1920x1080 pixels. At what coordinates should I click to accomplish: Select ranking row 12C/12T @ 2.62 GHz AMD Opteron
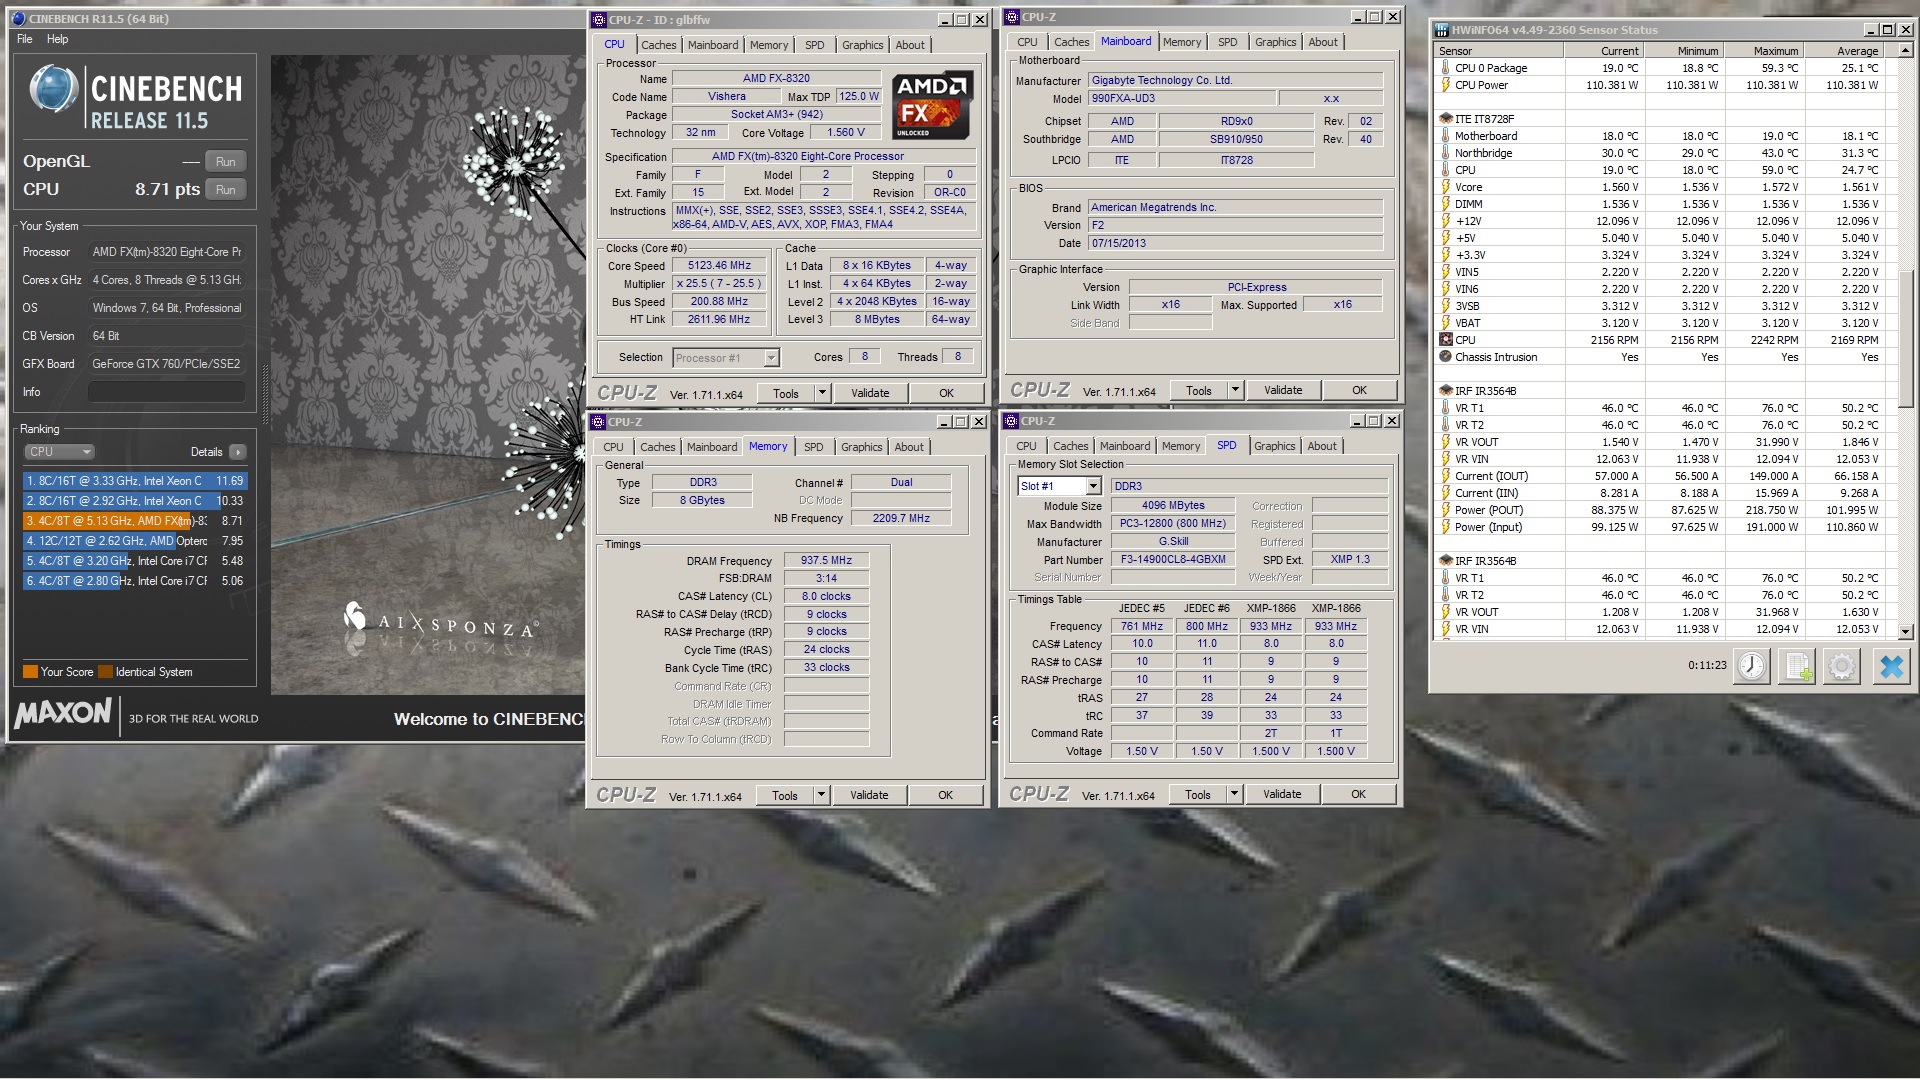click(133, 541)
